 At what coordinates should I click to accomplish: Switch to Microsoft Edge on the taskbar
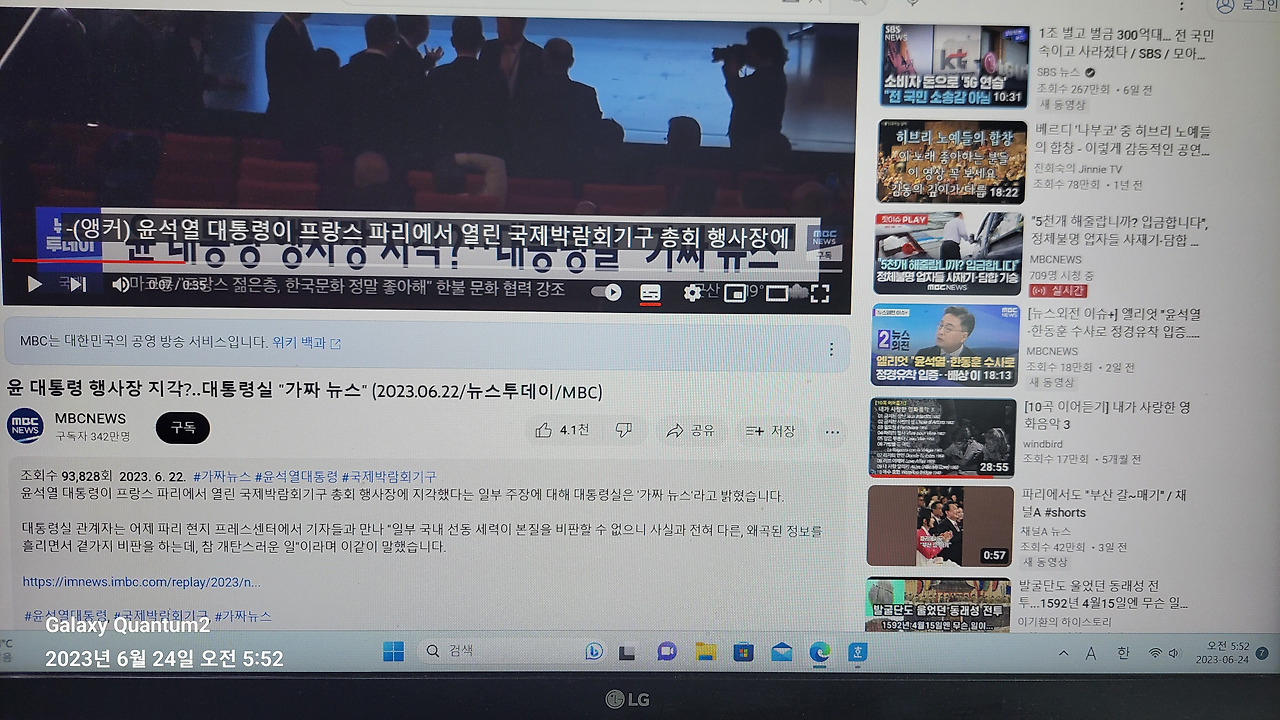[820, 652]
